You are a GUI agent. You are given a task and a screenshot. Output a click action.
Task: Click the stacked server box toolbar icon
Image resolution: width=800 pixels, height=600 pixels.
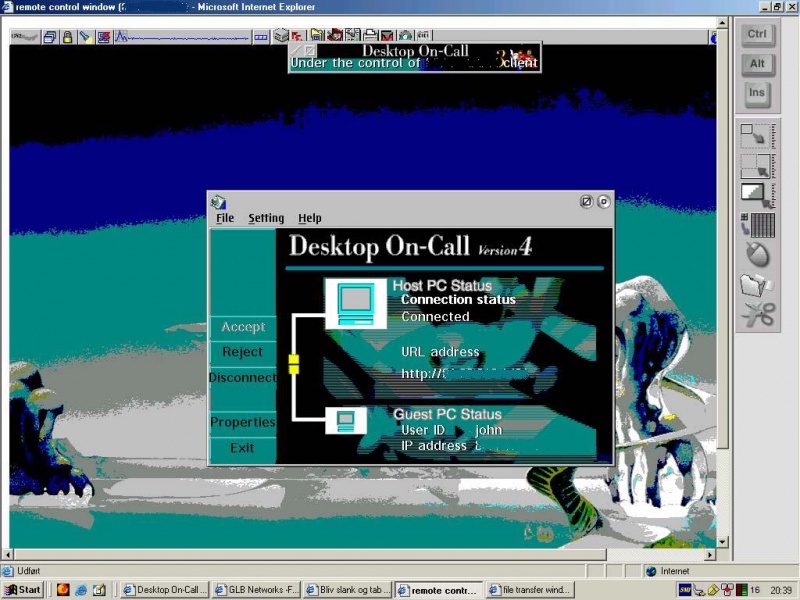pyautogui.click(x=281, y=35)
